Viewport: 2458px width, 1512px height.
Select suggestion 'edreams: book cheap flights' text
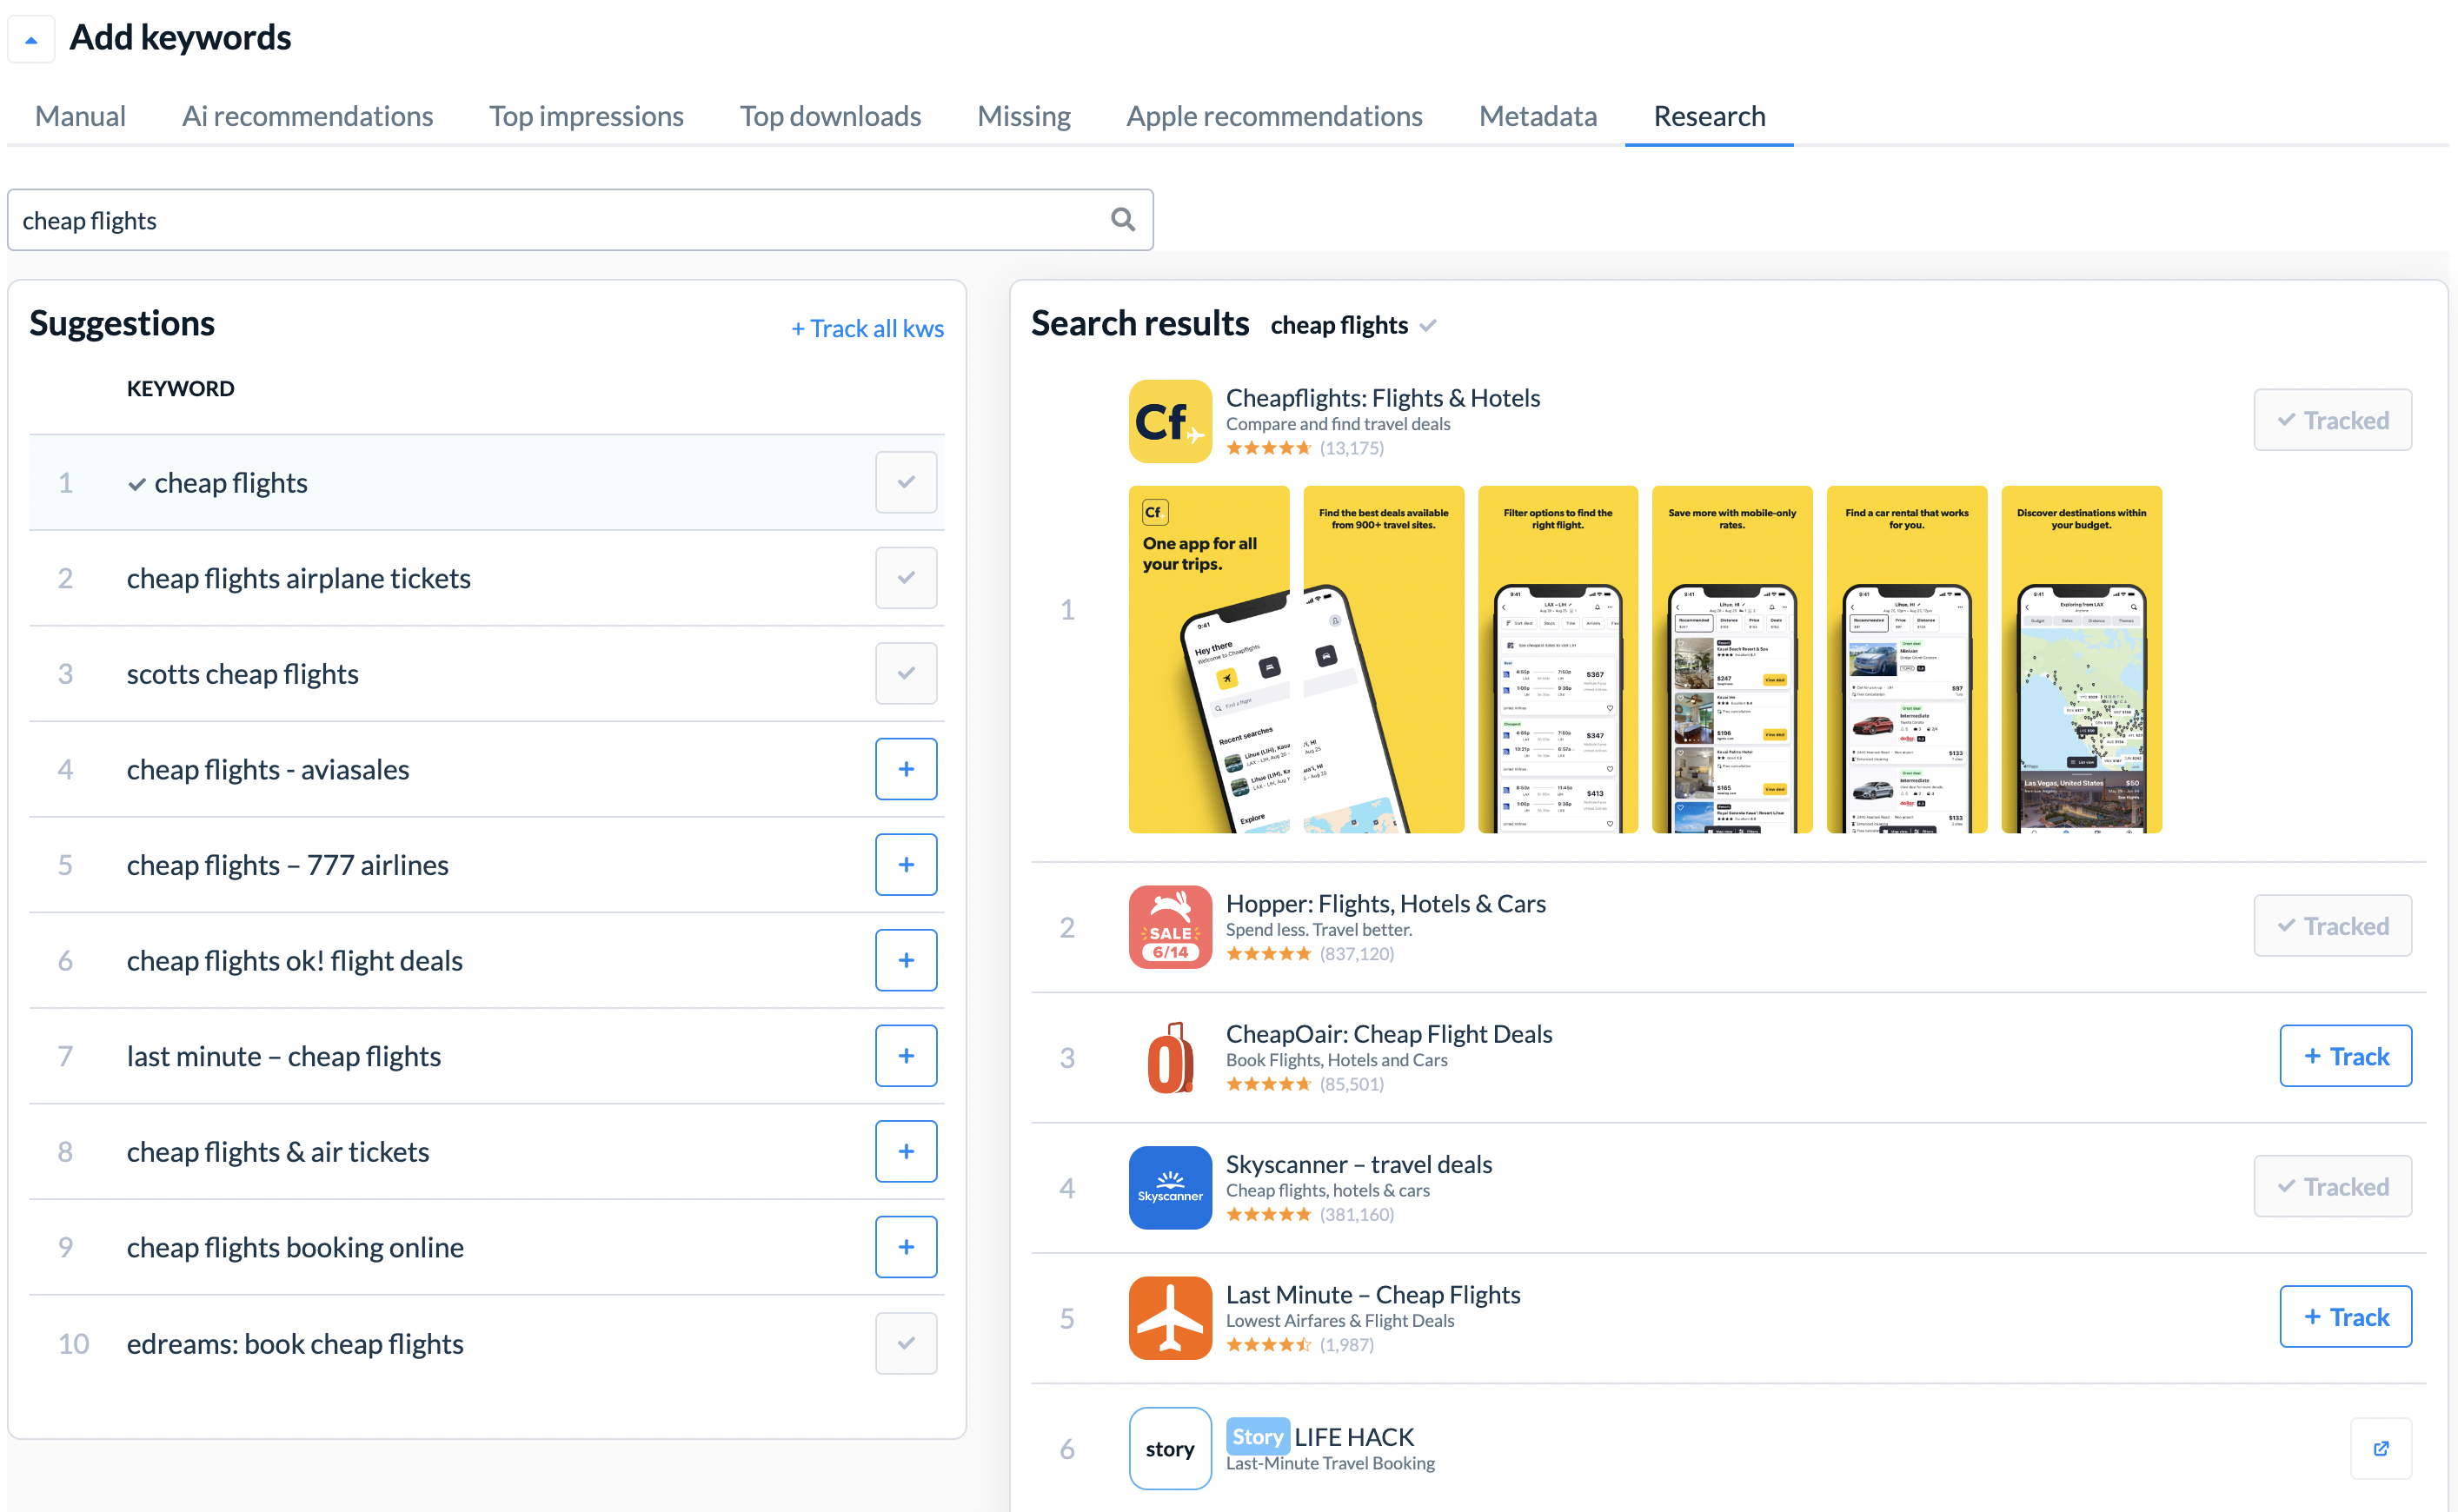(x=295, y=1343)
